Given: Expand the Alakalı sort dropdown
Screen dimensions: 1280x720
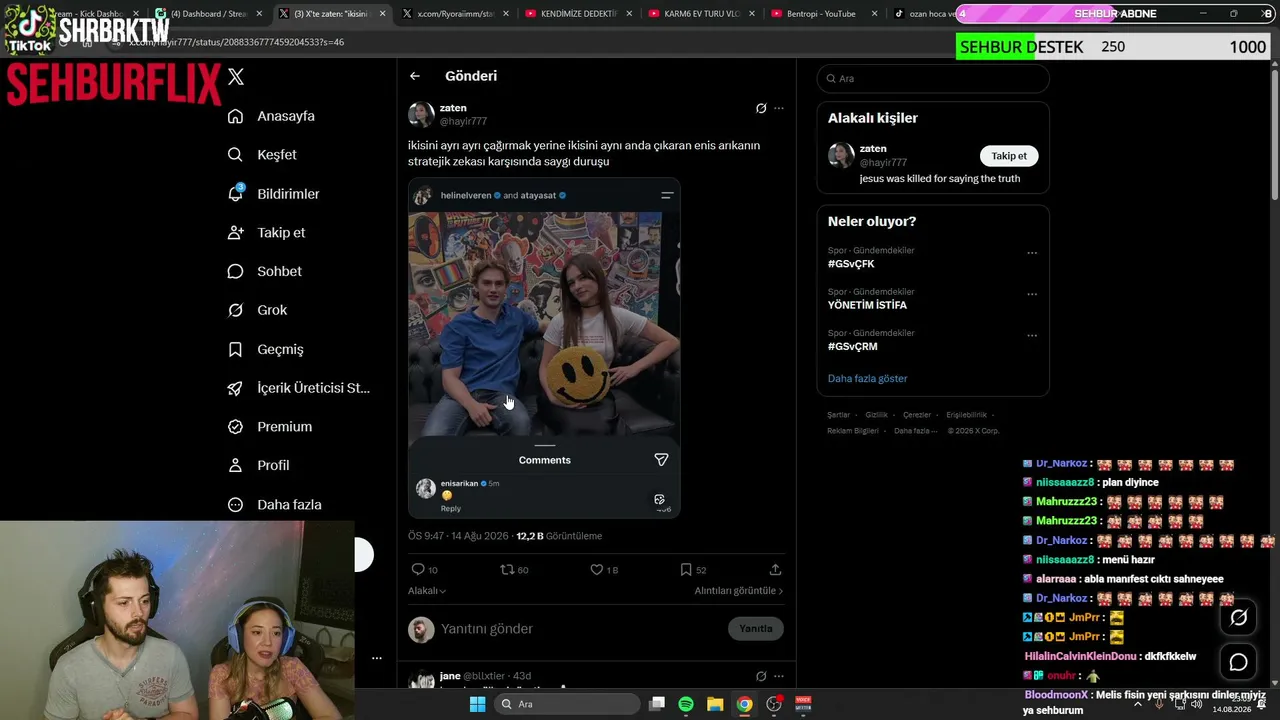Looking at the screenshot, I should pos(427,591).
